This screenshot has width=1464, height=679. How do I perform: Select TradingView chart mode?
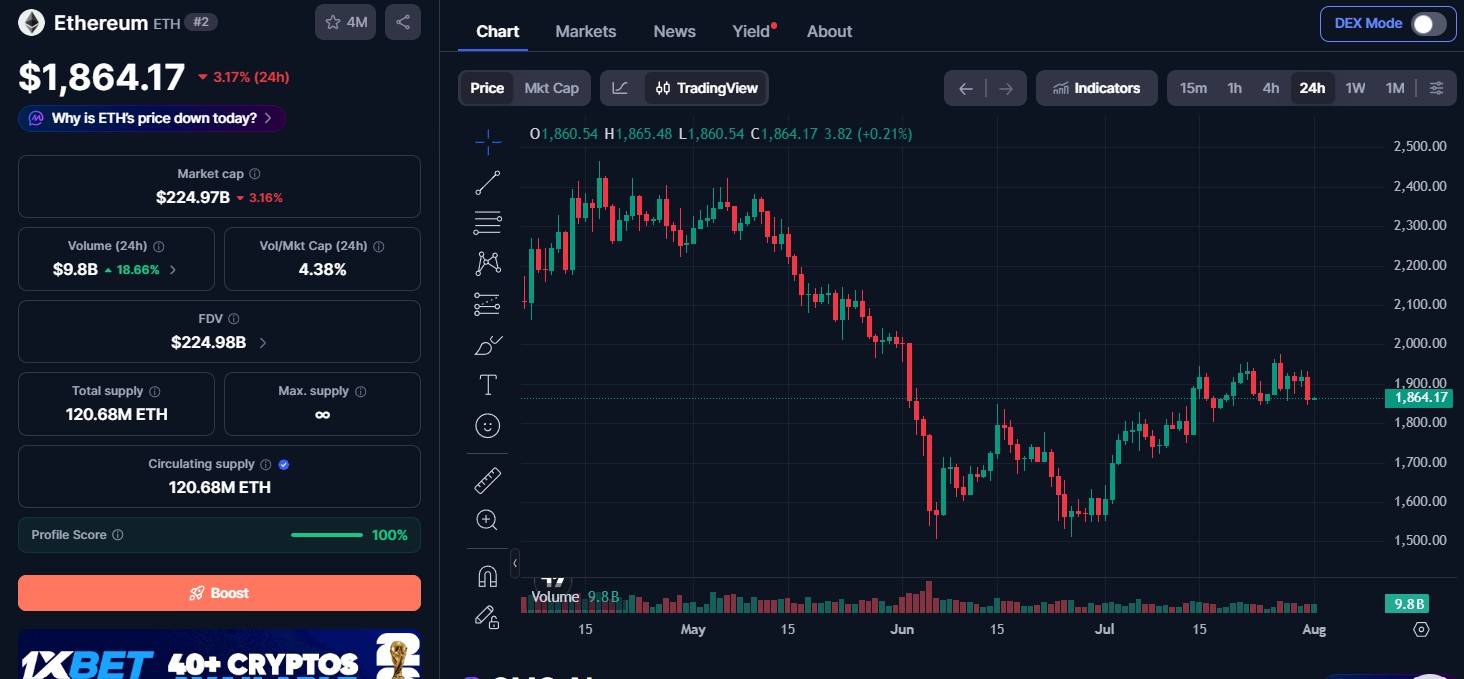click(x=706, y=88)
